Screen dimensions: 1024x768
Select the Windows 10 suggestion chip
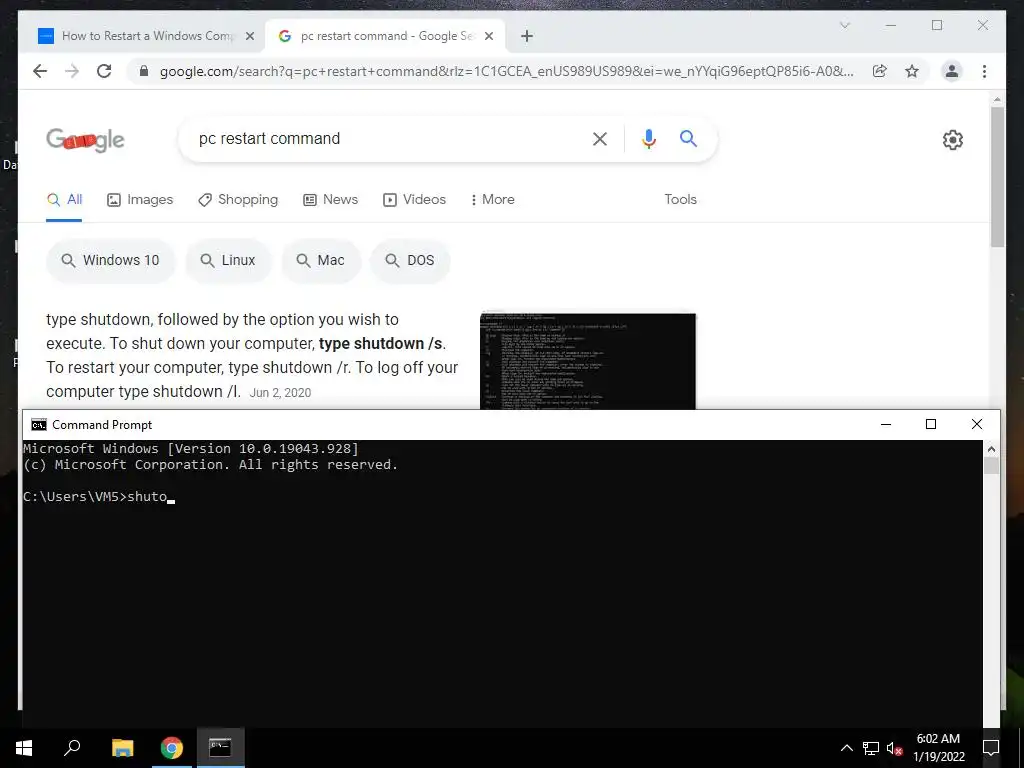[110, 260]
